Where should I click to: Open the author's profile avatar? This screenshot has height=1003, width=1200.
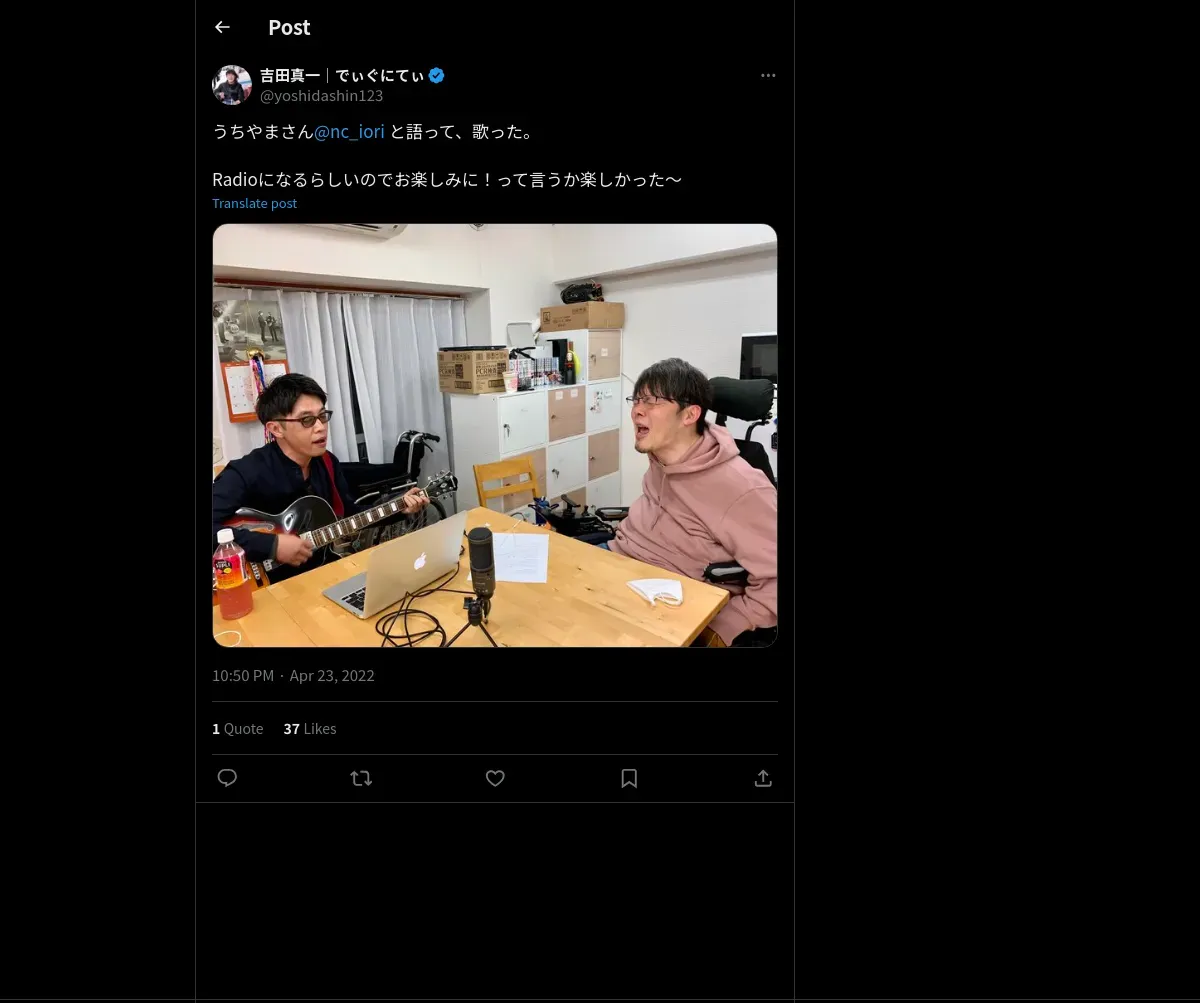(x=232, y=85)
